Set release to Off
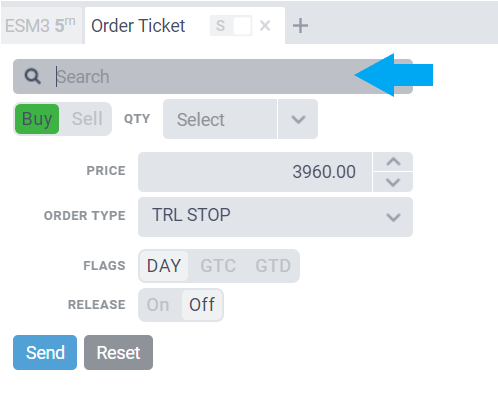 point(202,305)
